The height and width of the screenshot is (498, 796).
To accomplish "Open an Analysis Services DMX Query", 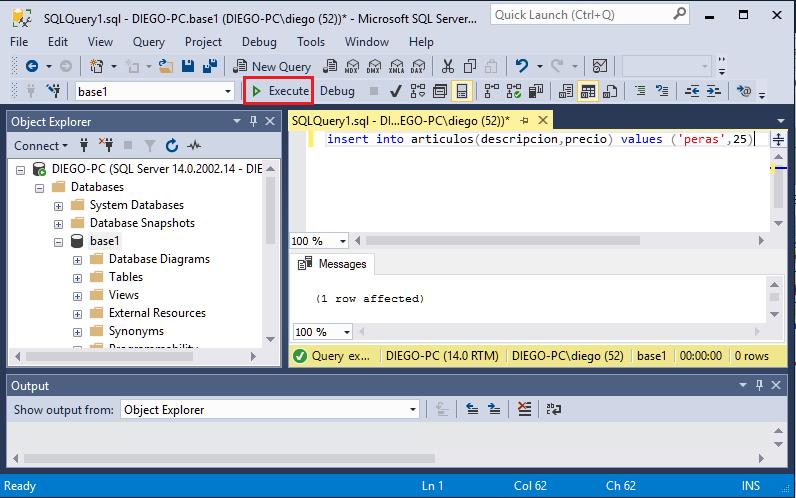I will [x=374, y=66].
